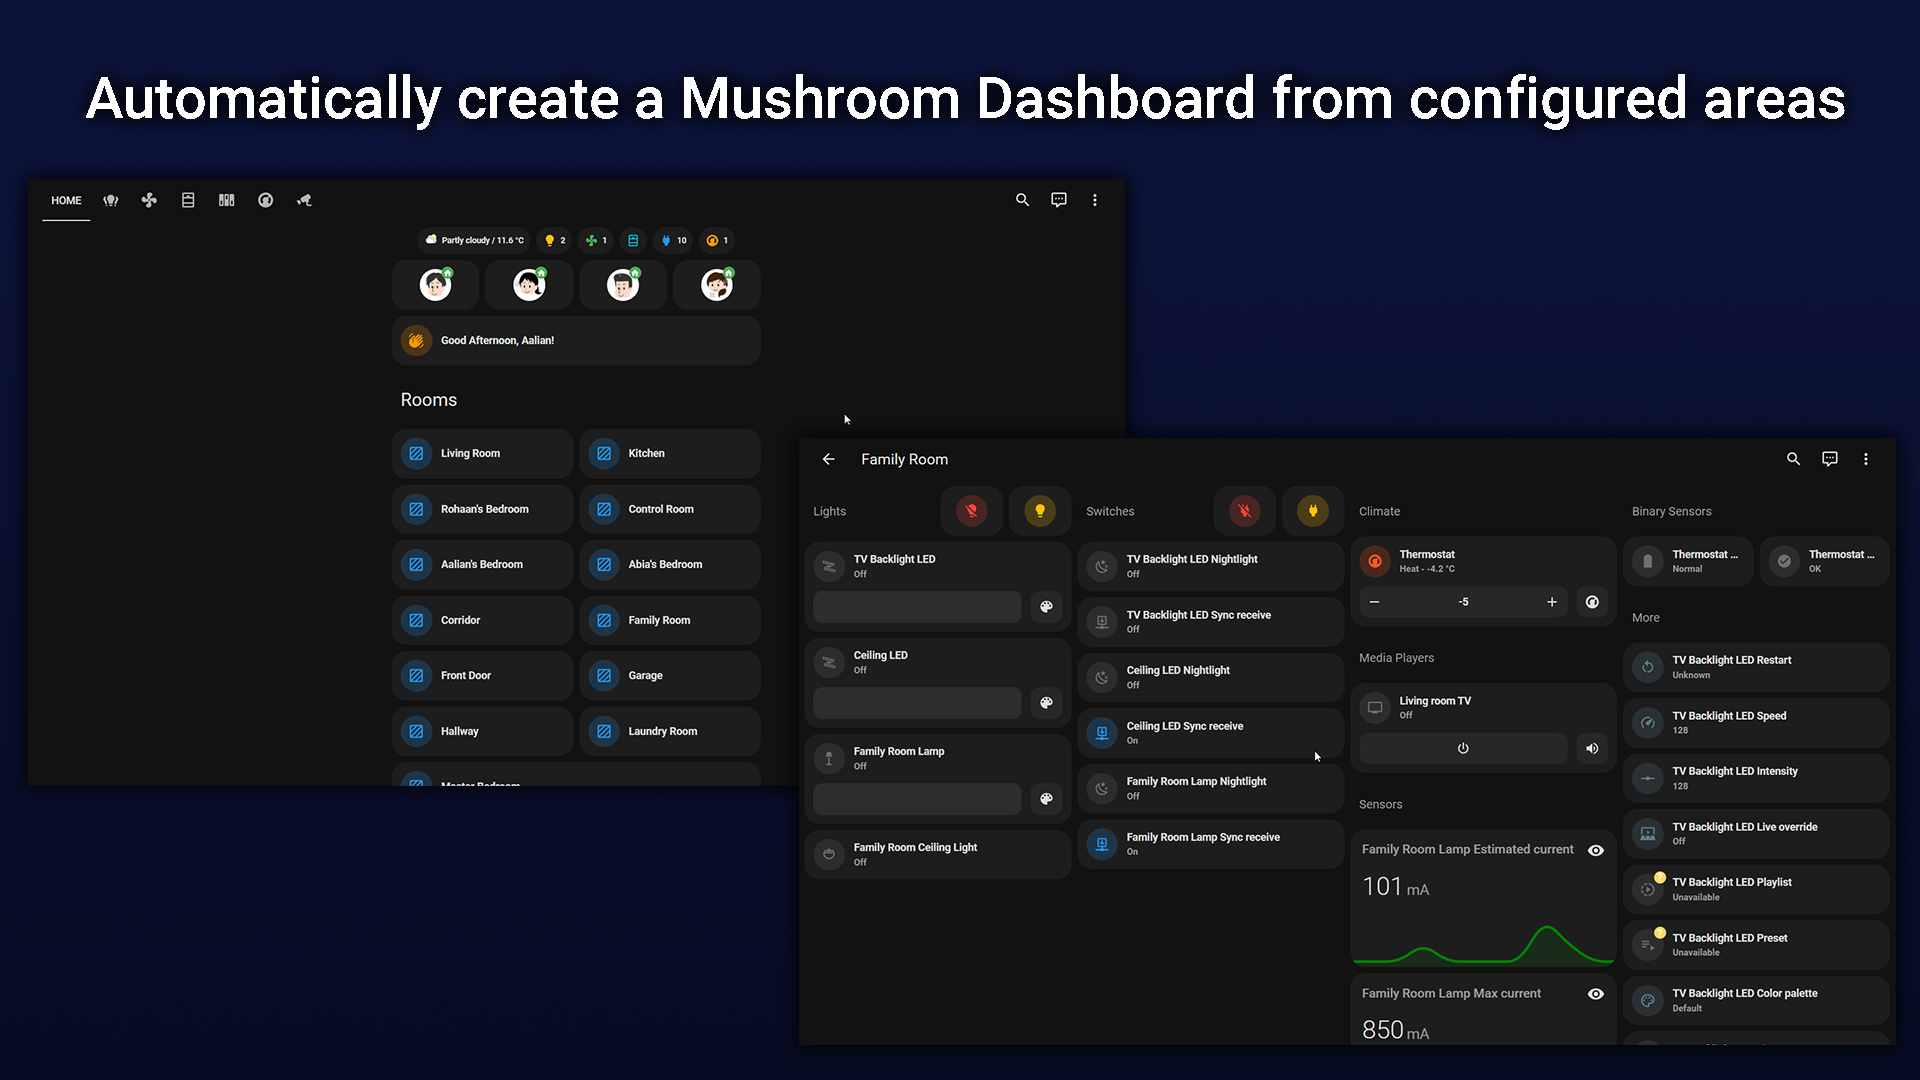Click the Family Room Lamp color palette icon
This screenshot has height=1080, width=1920.
(1046, 799)
